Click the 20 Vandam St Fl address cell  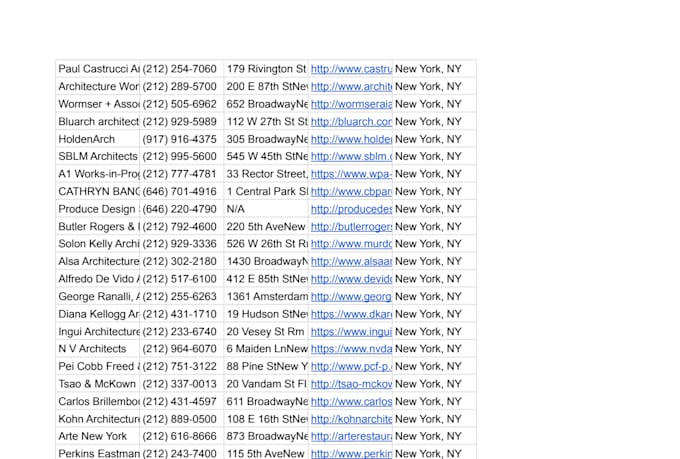266,384
